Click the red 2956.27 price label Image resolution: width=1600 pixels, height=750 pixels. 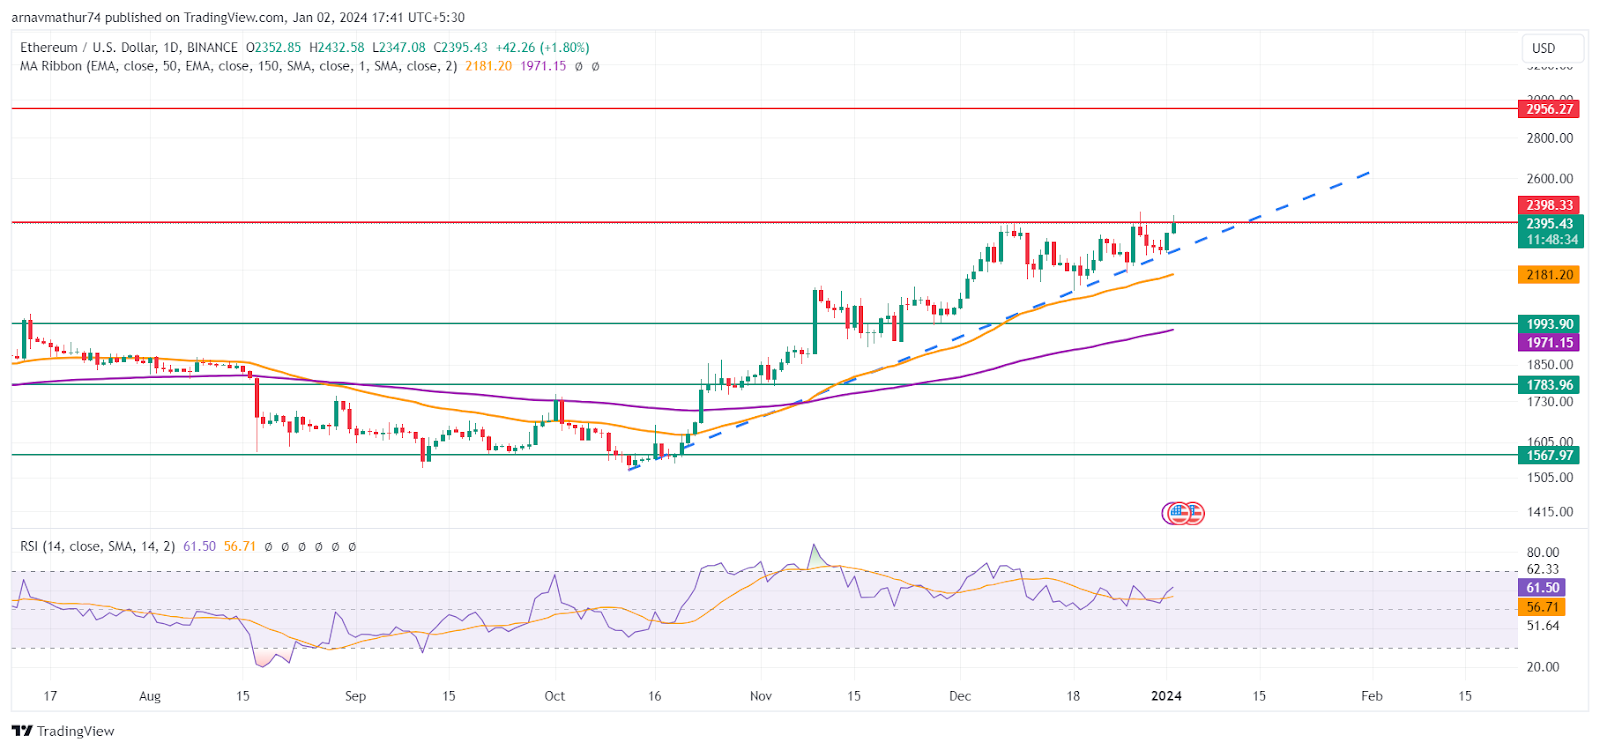(1549, 109)
